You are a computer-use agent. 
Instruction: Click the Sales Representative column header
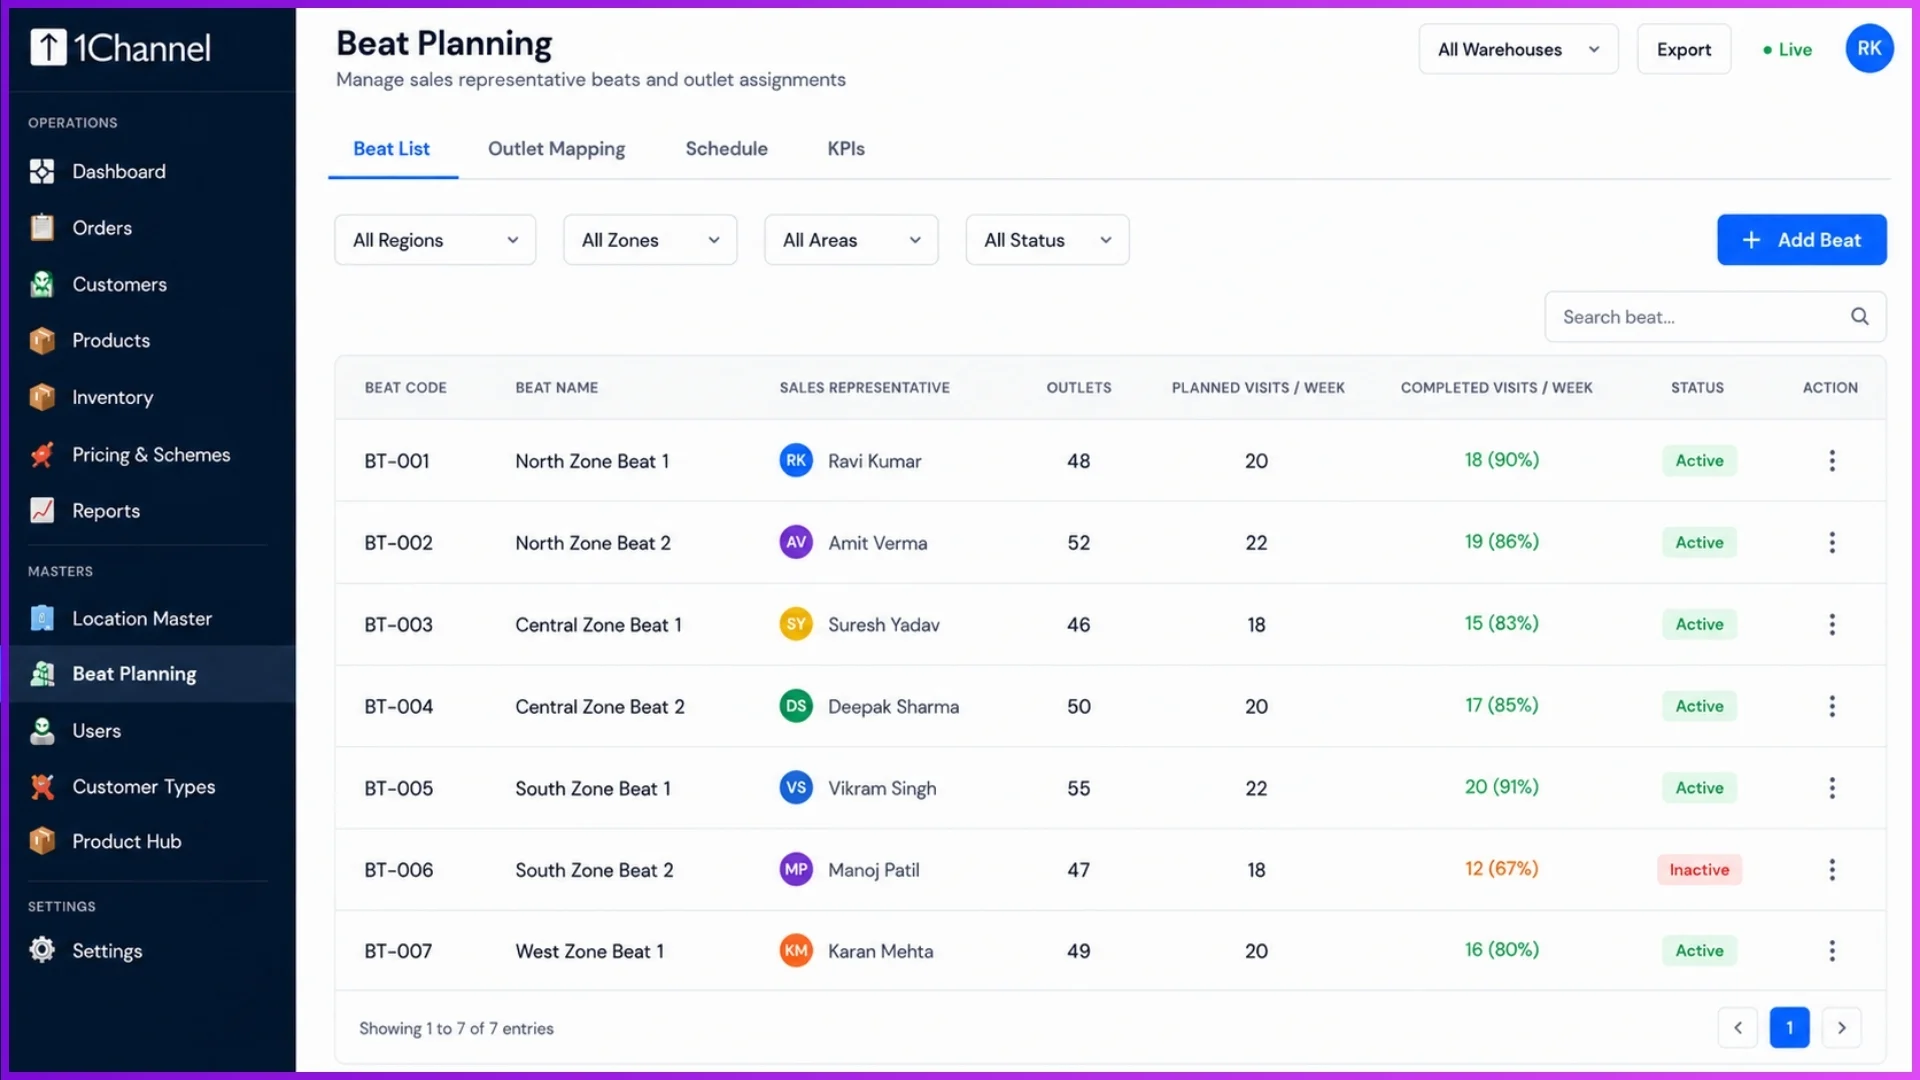(x=864, y=388)
